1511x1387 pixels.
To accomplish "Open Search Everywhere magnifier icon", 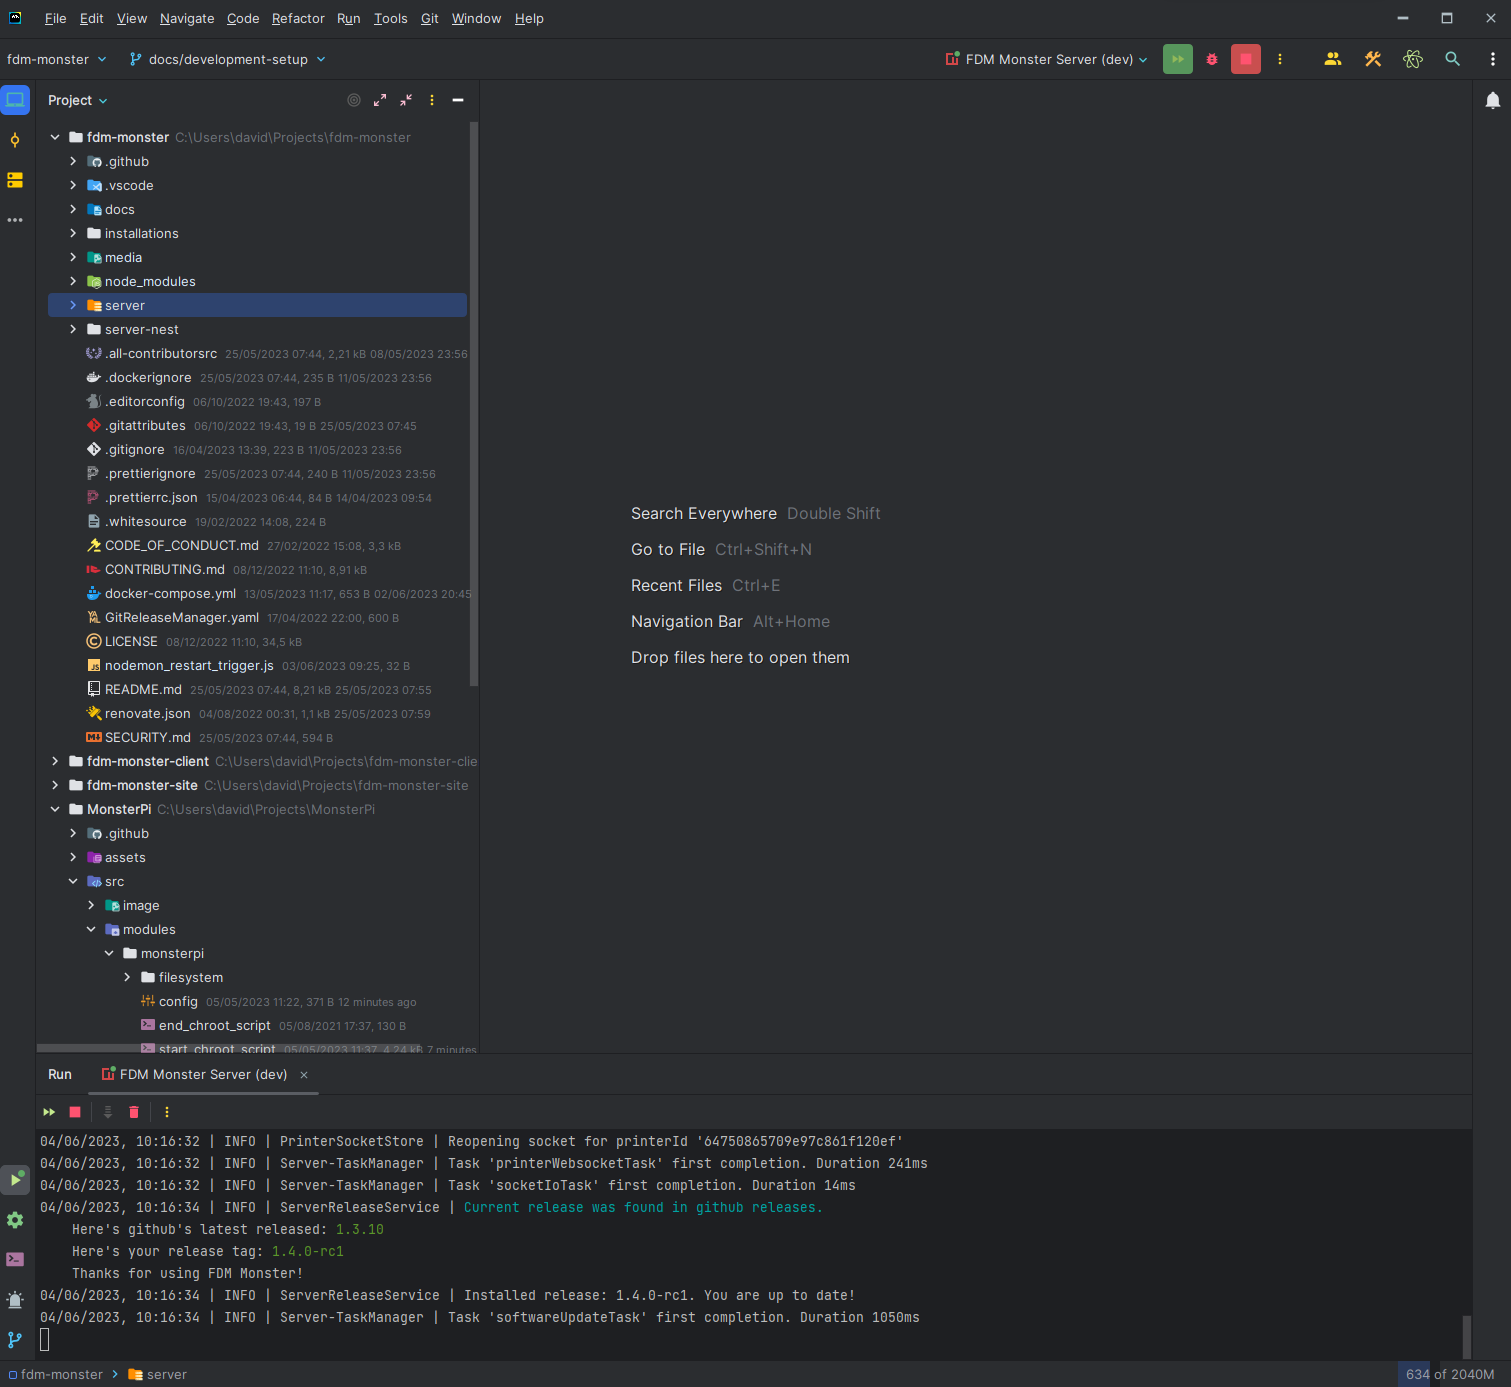I will pyautogui.click(x=1453, y=59).
